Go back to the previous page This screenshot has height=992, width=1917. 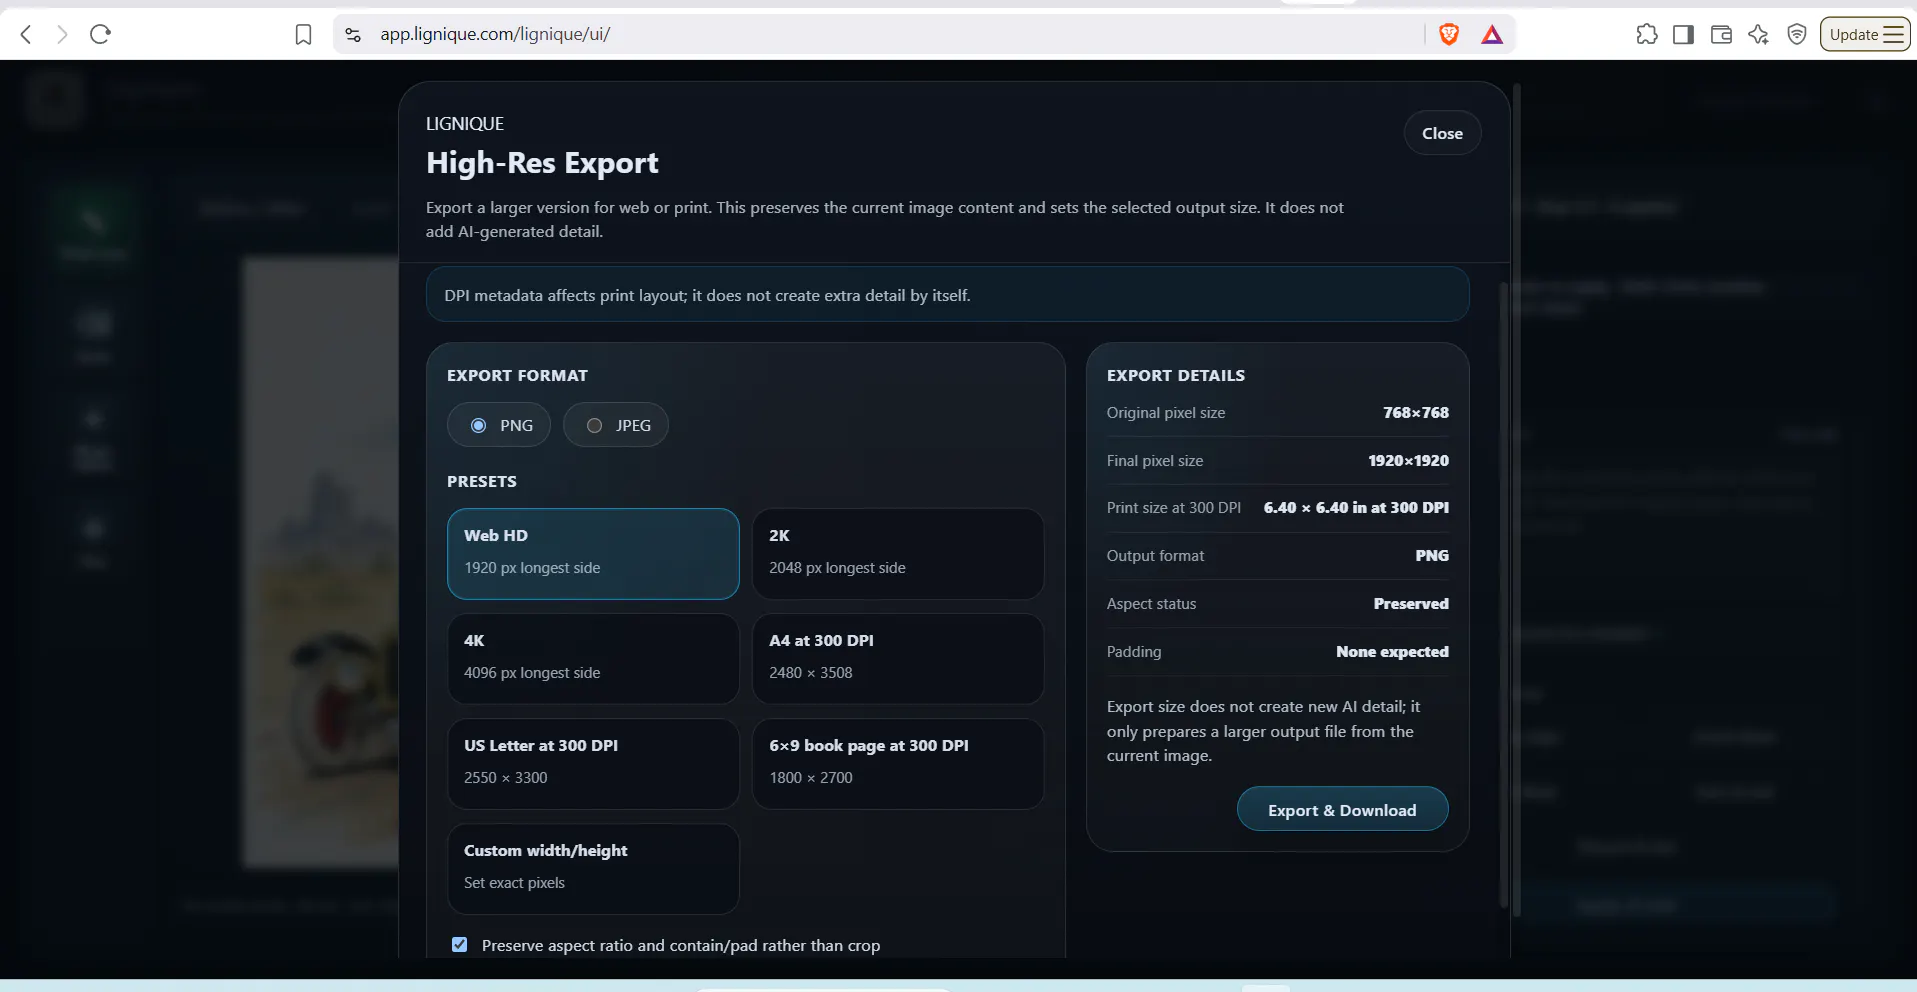[27, 35]
